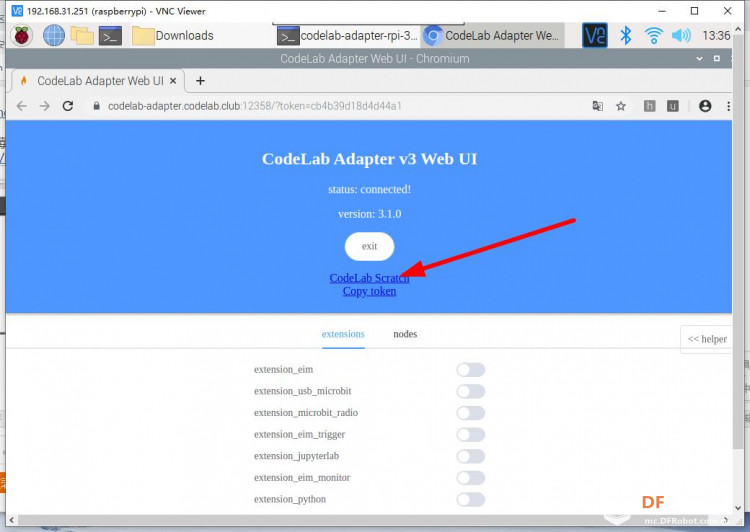Maximize the Chromium window in title bar
Image resolution: width=750 pixels, height=532 pixels.
click(717, 58)
